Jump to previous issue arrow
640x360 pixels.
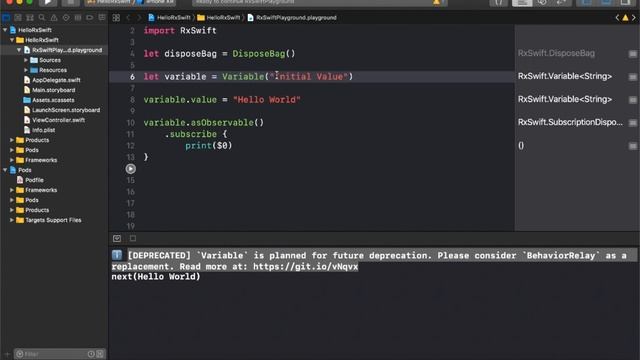click(617, 18)
